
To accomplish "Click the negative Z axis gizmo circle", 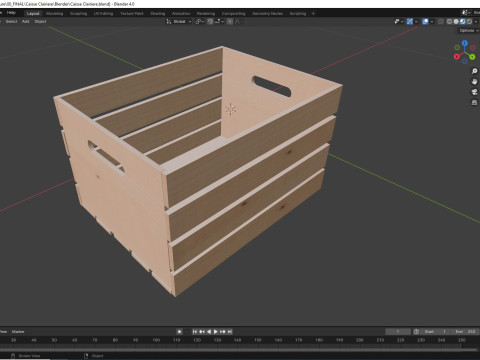I will point(465,61).
